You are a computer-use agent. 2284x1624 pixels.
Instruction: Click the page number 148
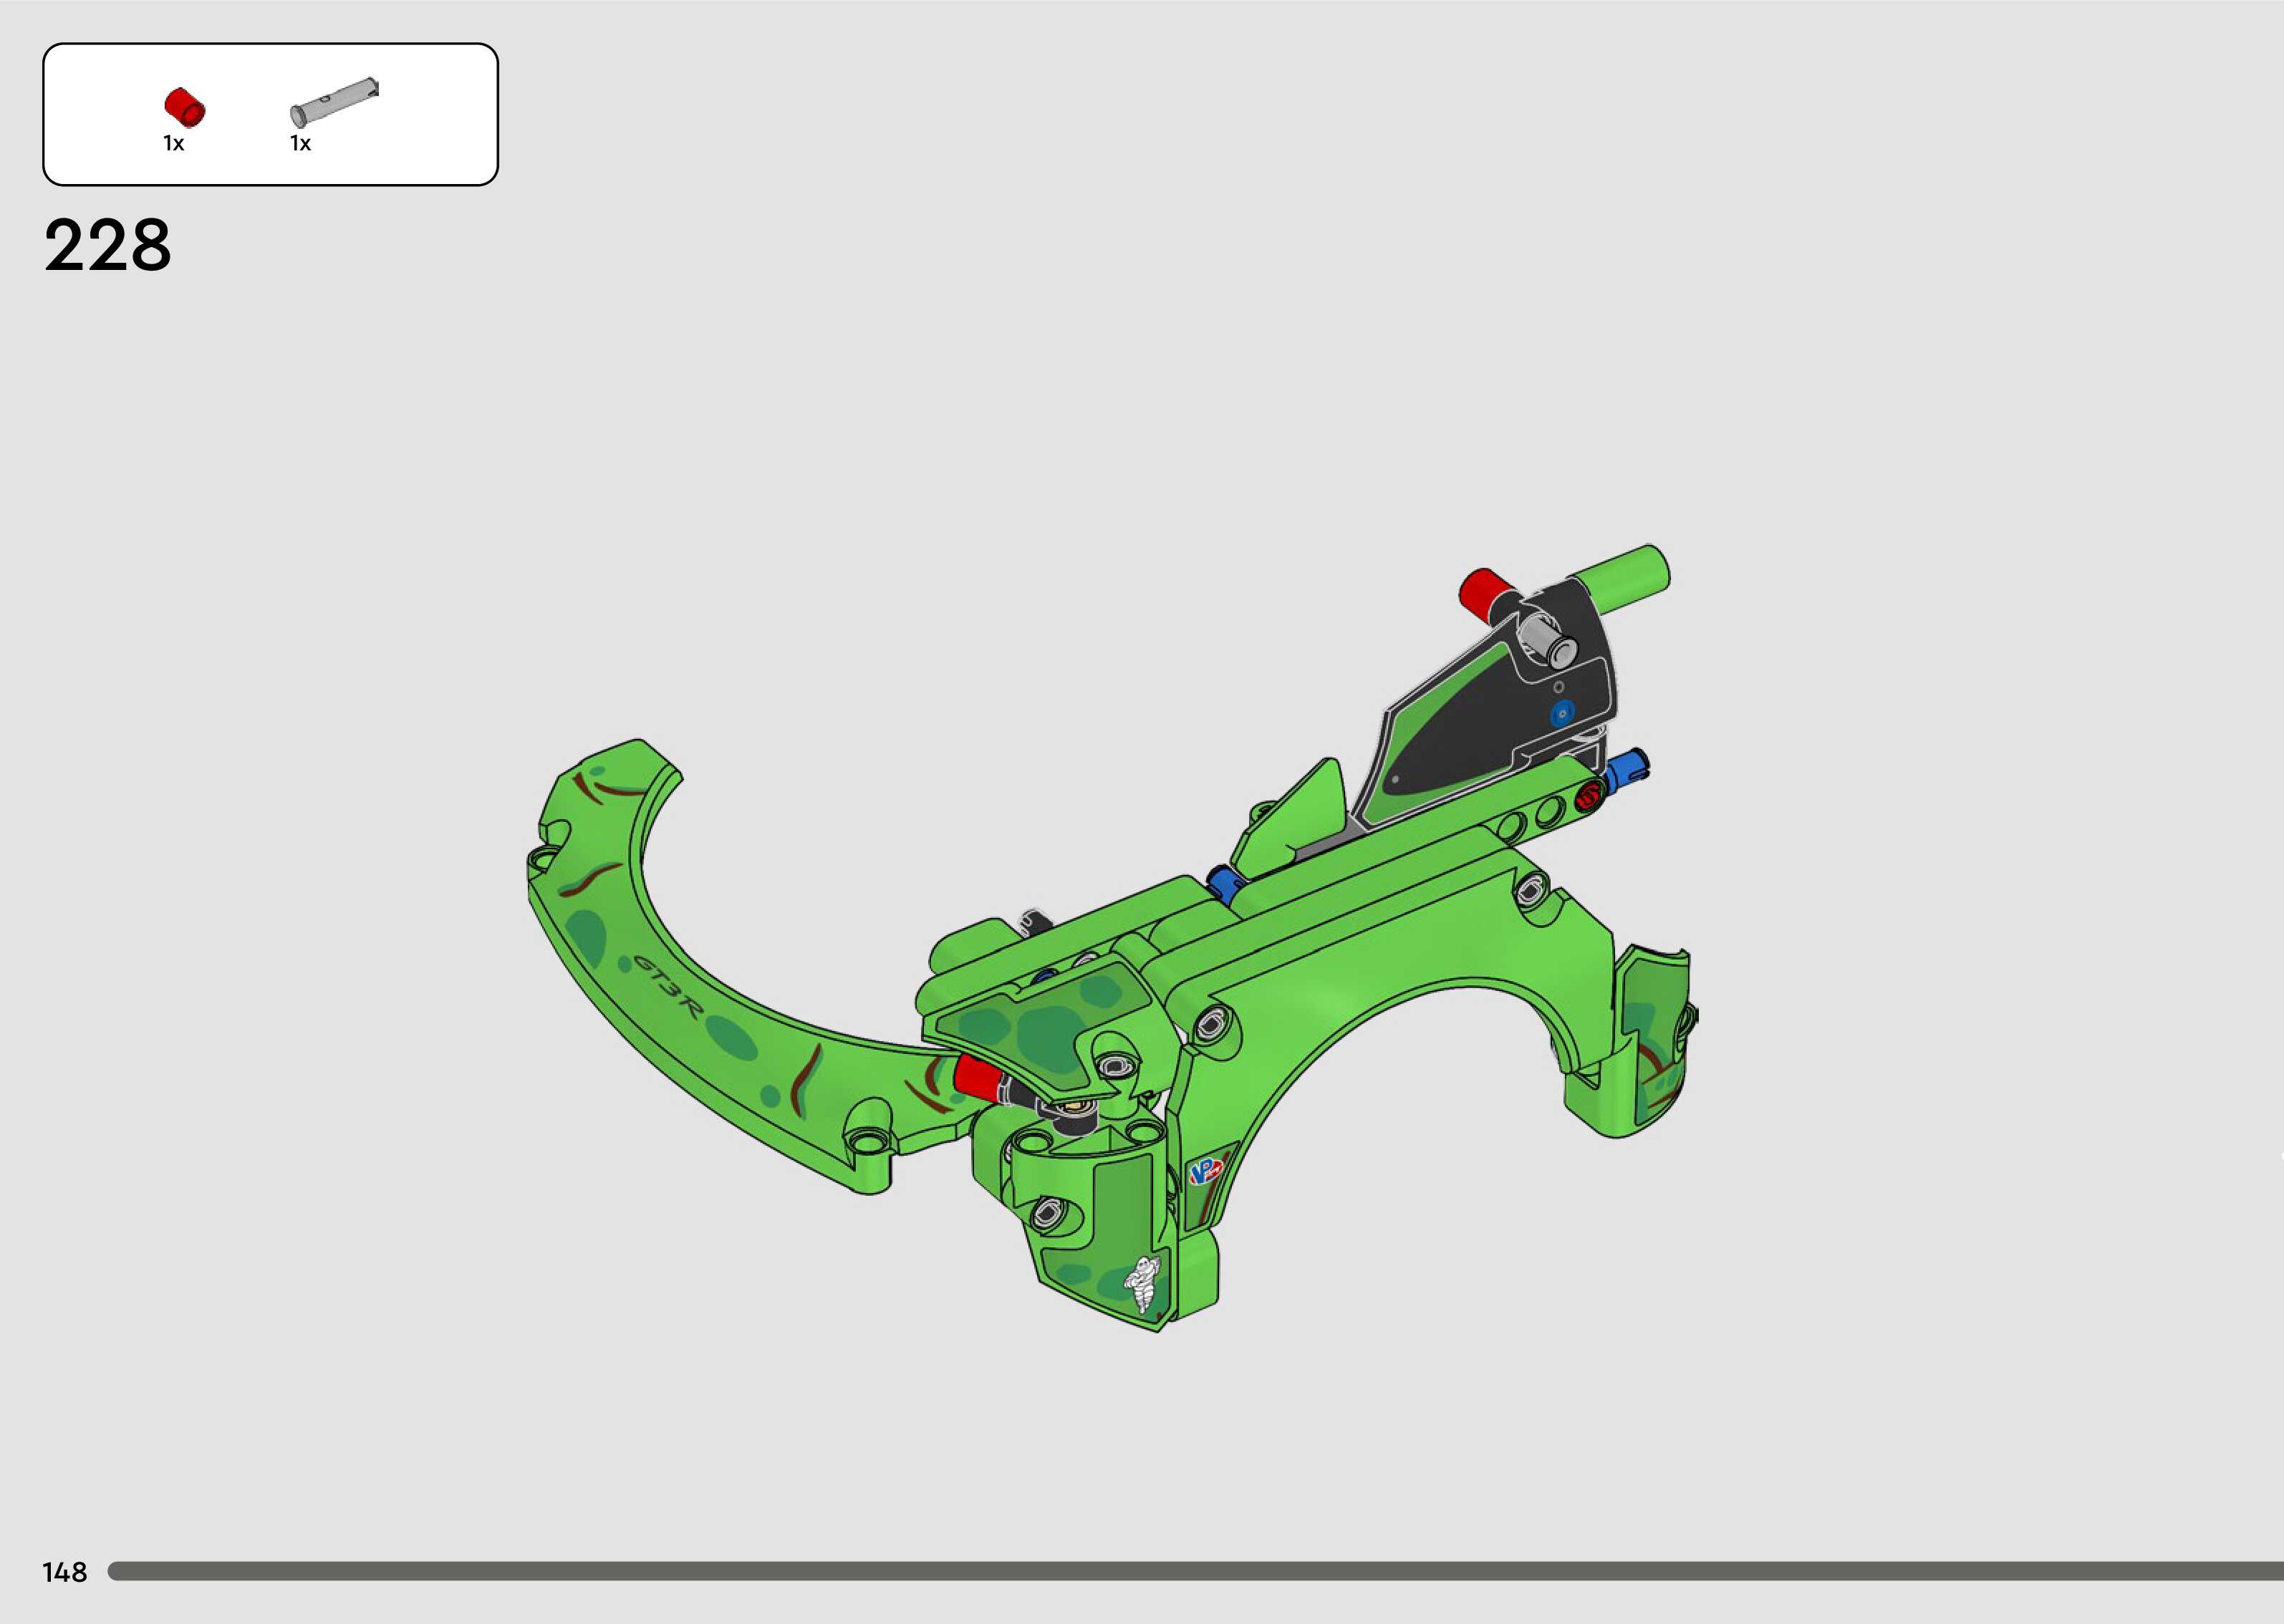point(65,1572)
